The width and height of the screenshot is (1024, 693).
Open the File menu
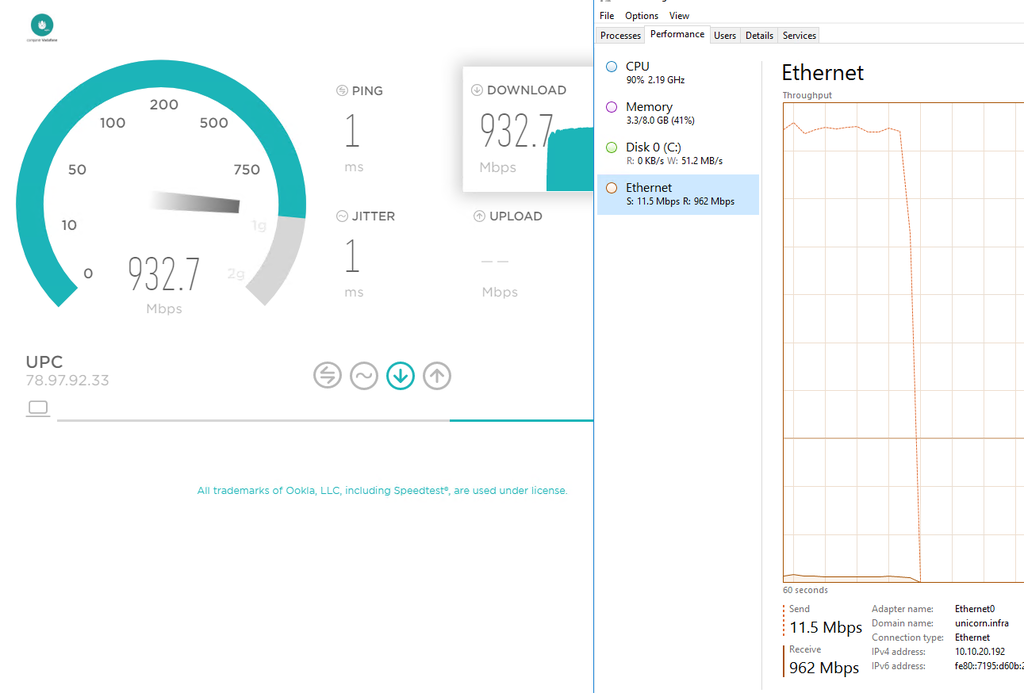(607, 16)
